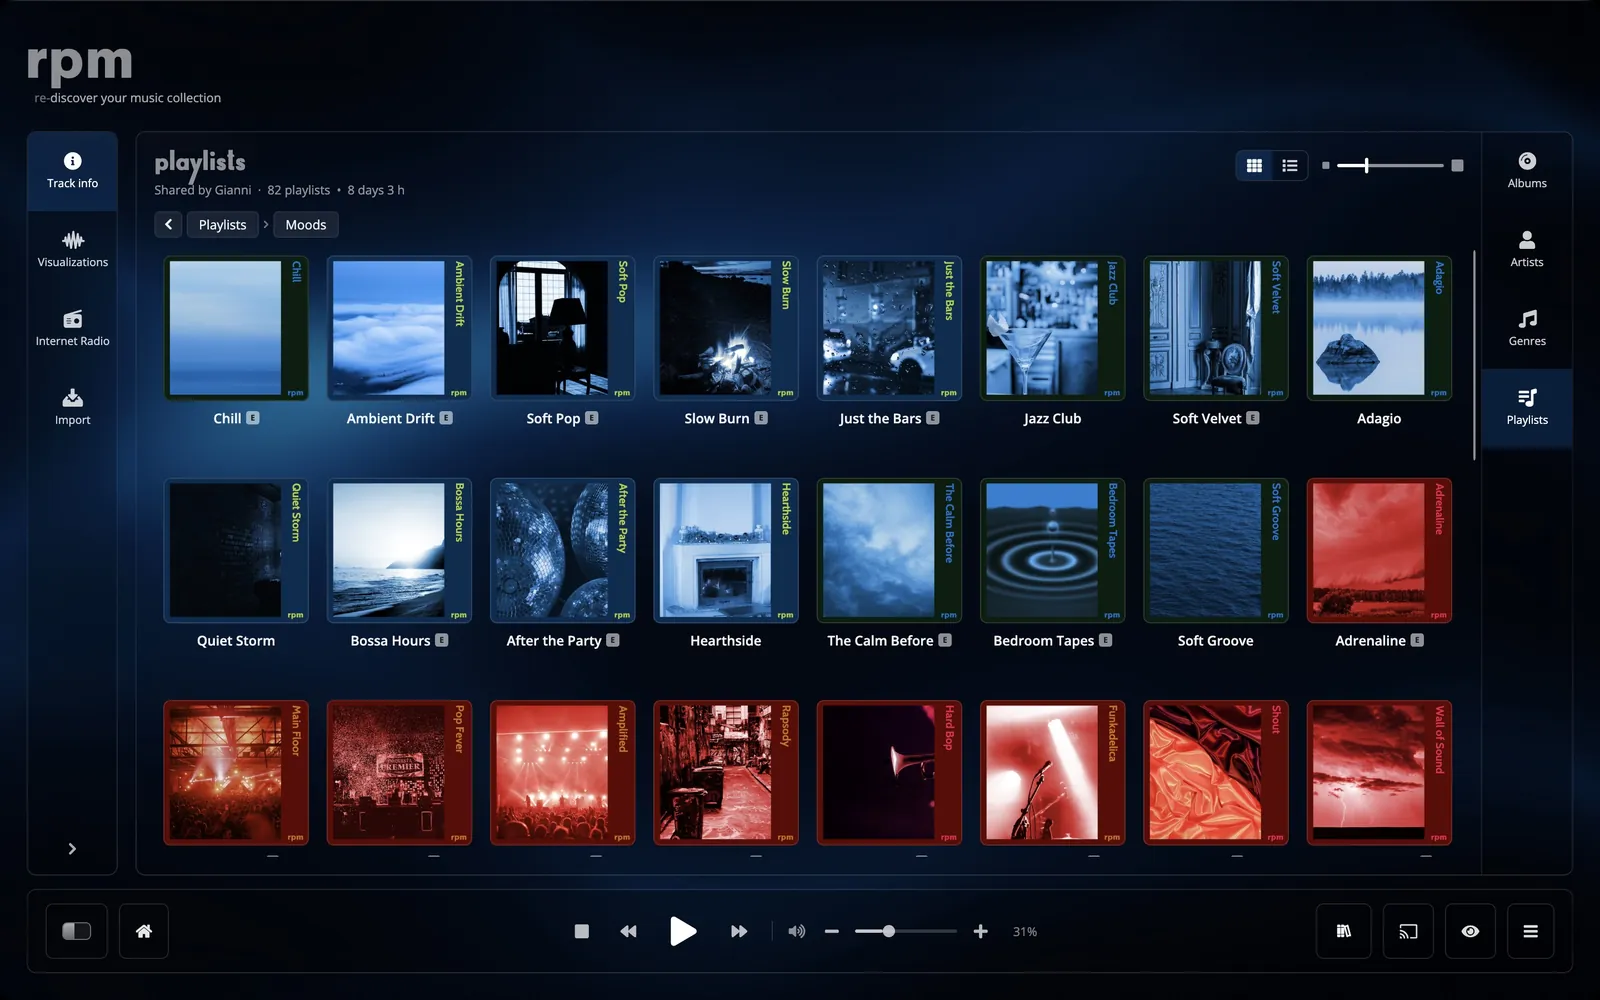
Task: Switch to grid view
Action: pos(1254,166)
